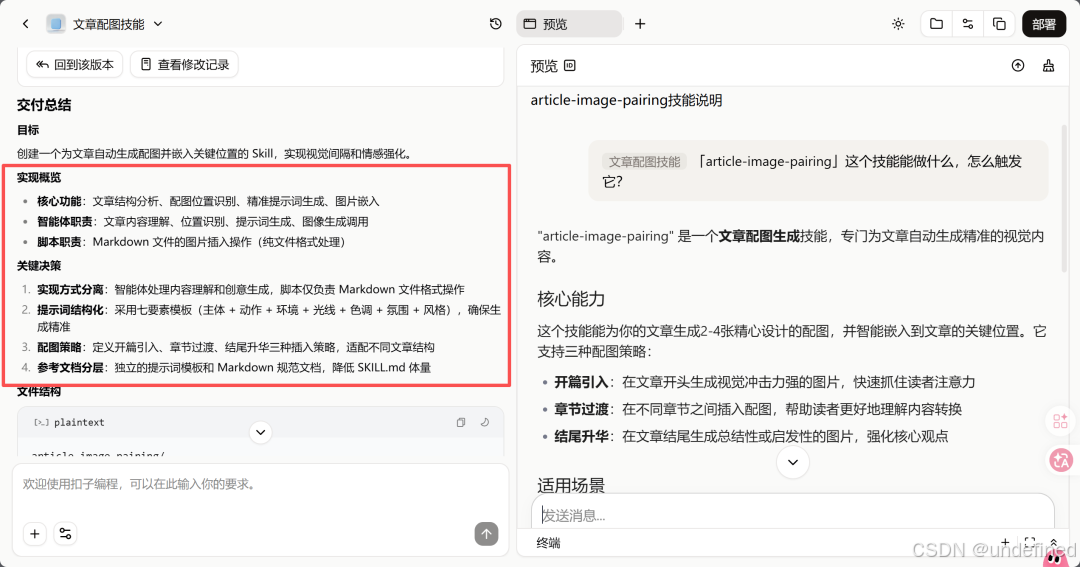The width and height of the screenshot is (1080, 567).
Task: Click the ID icon next to 预览 title
Action: point(570,65)
